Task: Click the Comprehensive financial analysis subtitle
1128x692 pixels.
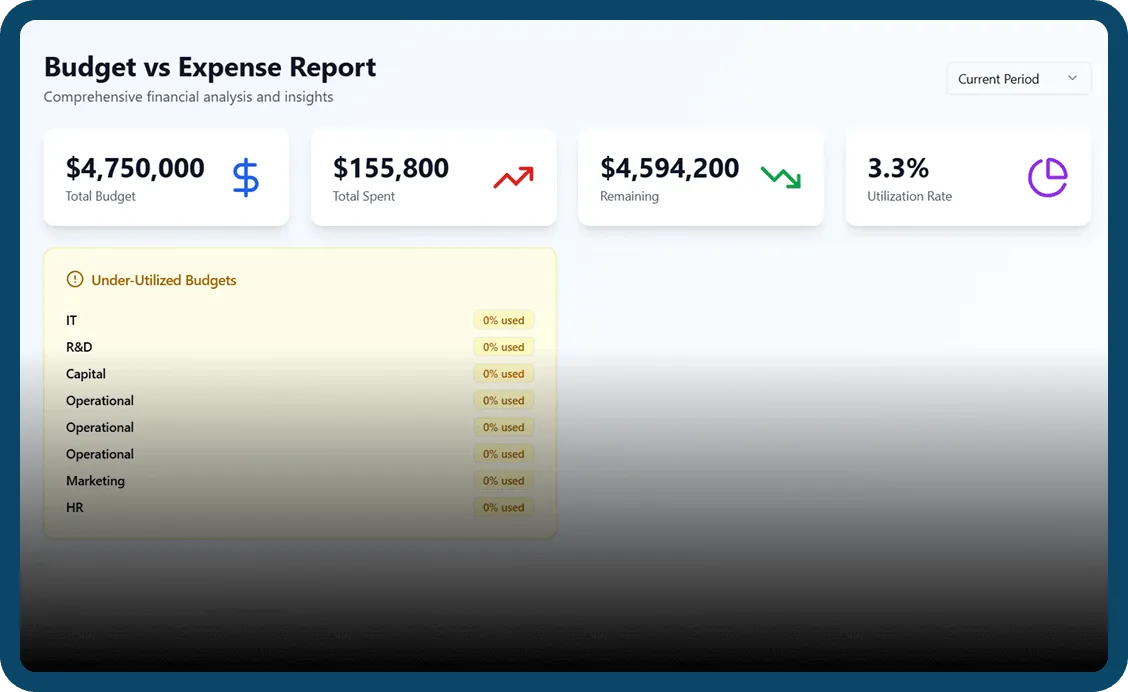Action: (x=188, y=97)
